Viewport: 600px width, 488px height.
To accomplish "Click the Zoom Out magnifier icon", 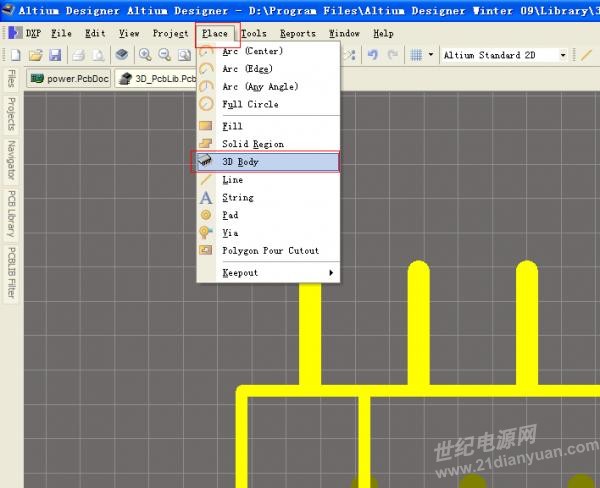I will (165, 55).
